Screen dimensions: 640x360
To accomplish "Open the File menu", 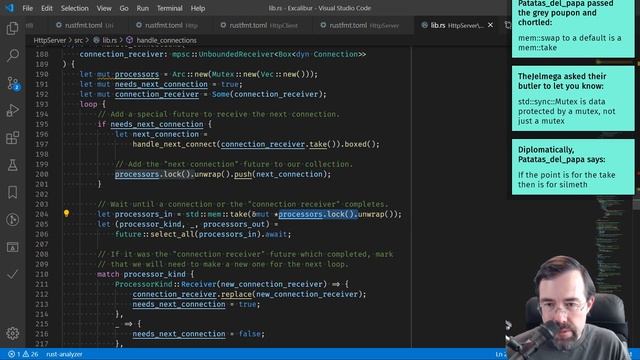I will tap(27, 8).
